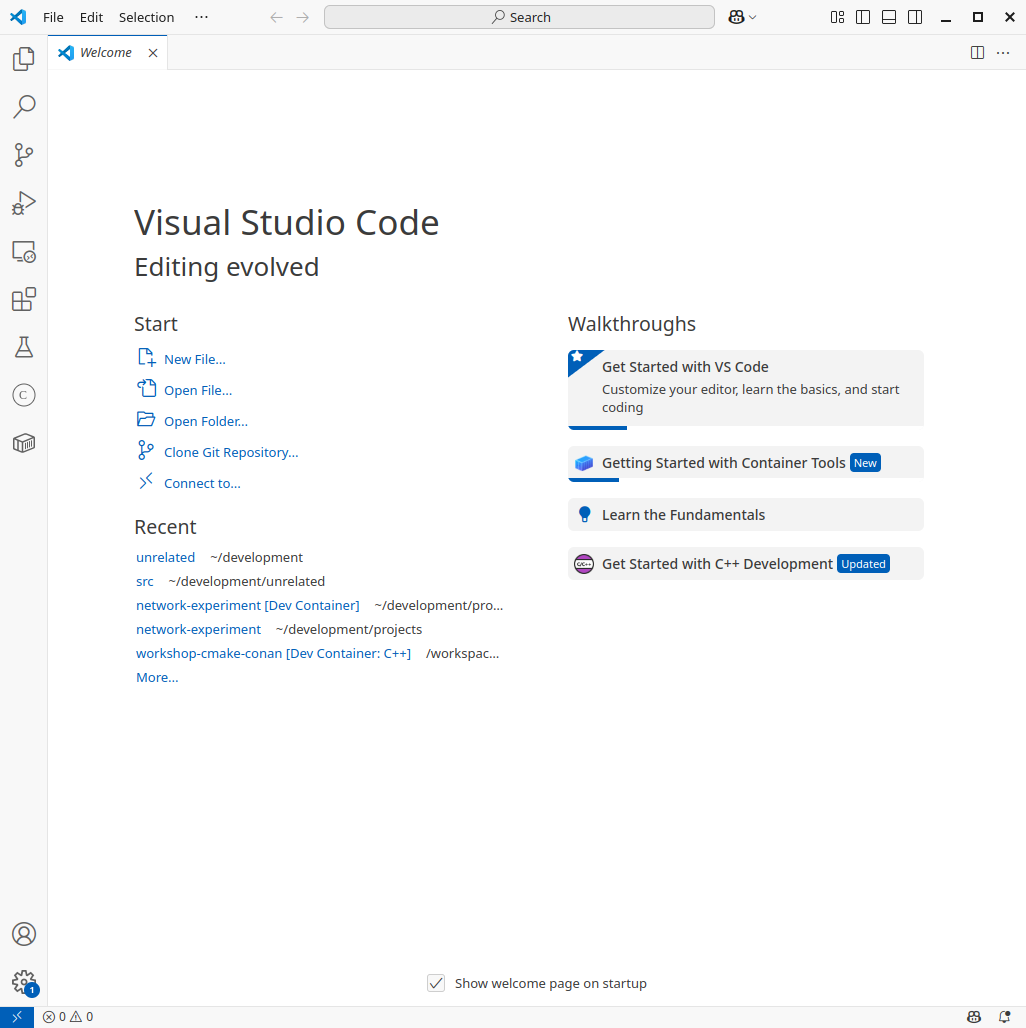
Task: Open Remote Explorer icon
Action: pyautogui.click(x=24, y=252)
